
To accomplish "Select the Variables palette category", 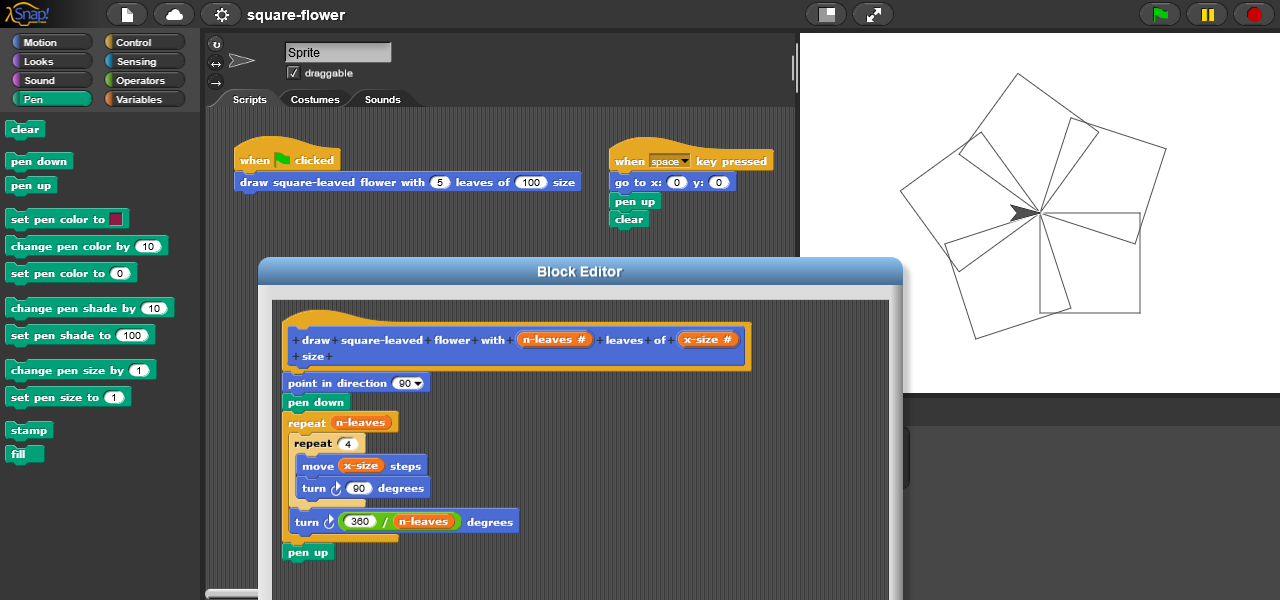I will [x=145, y=99].
